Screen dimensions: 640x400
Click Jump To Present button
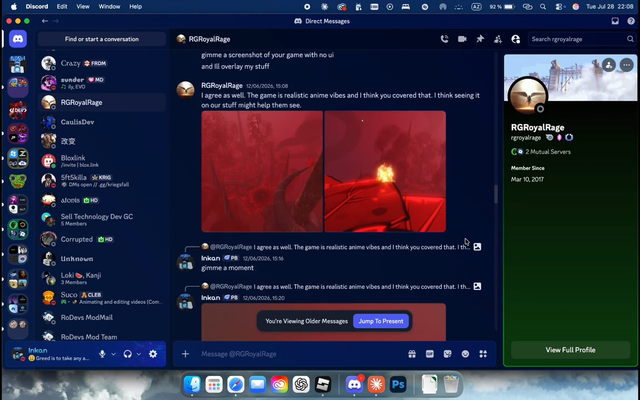[x=381, y=321]
